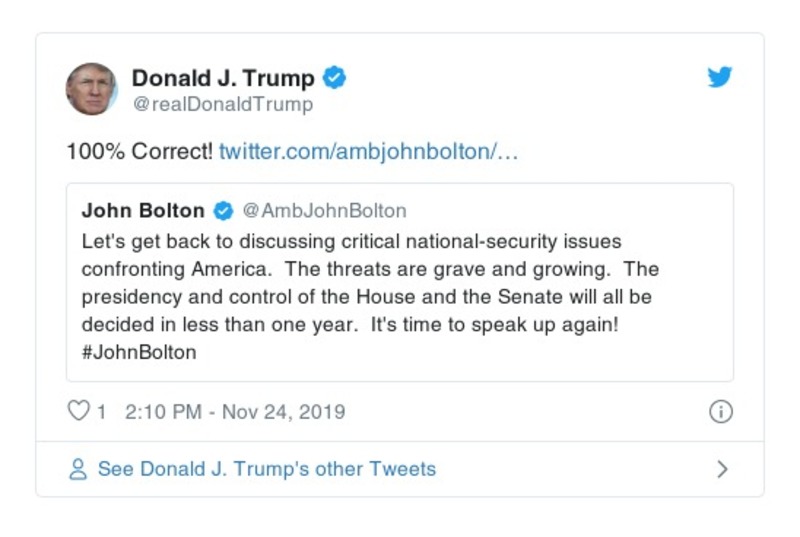Click the "100% Correct!" tweet text
This screenshot has height=537, width=800.
[x=139, y=152]
